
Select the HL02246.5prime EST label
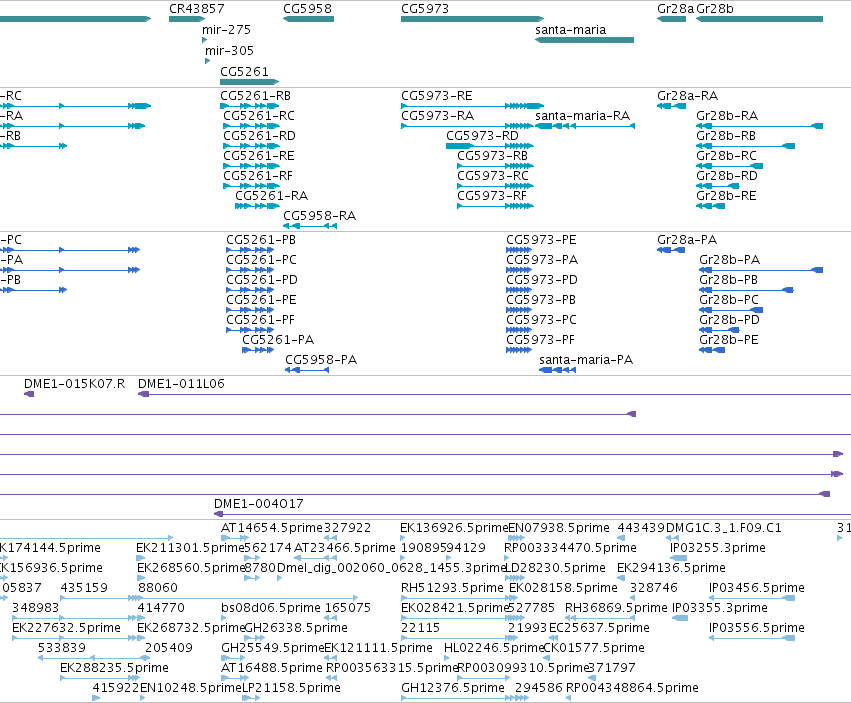[x=493, y=648]
